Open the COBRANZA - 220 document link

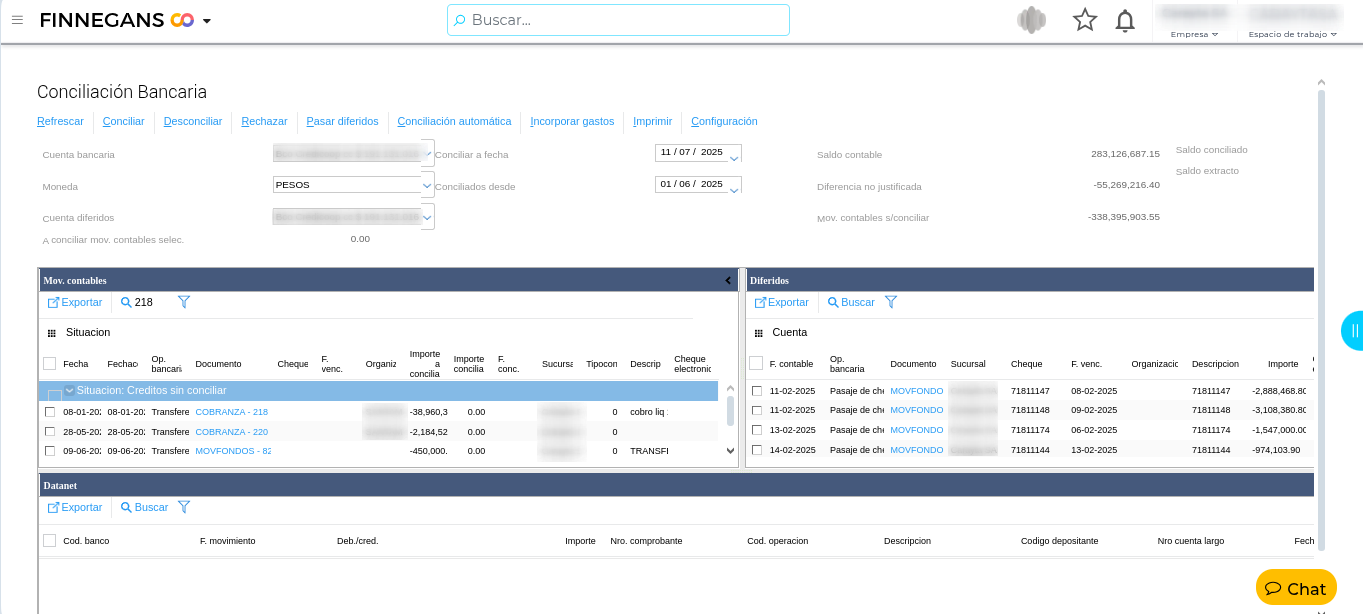(x=231, y=432)
